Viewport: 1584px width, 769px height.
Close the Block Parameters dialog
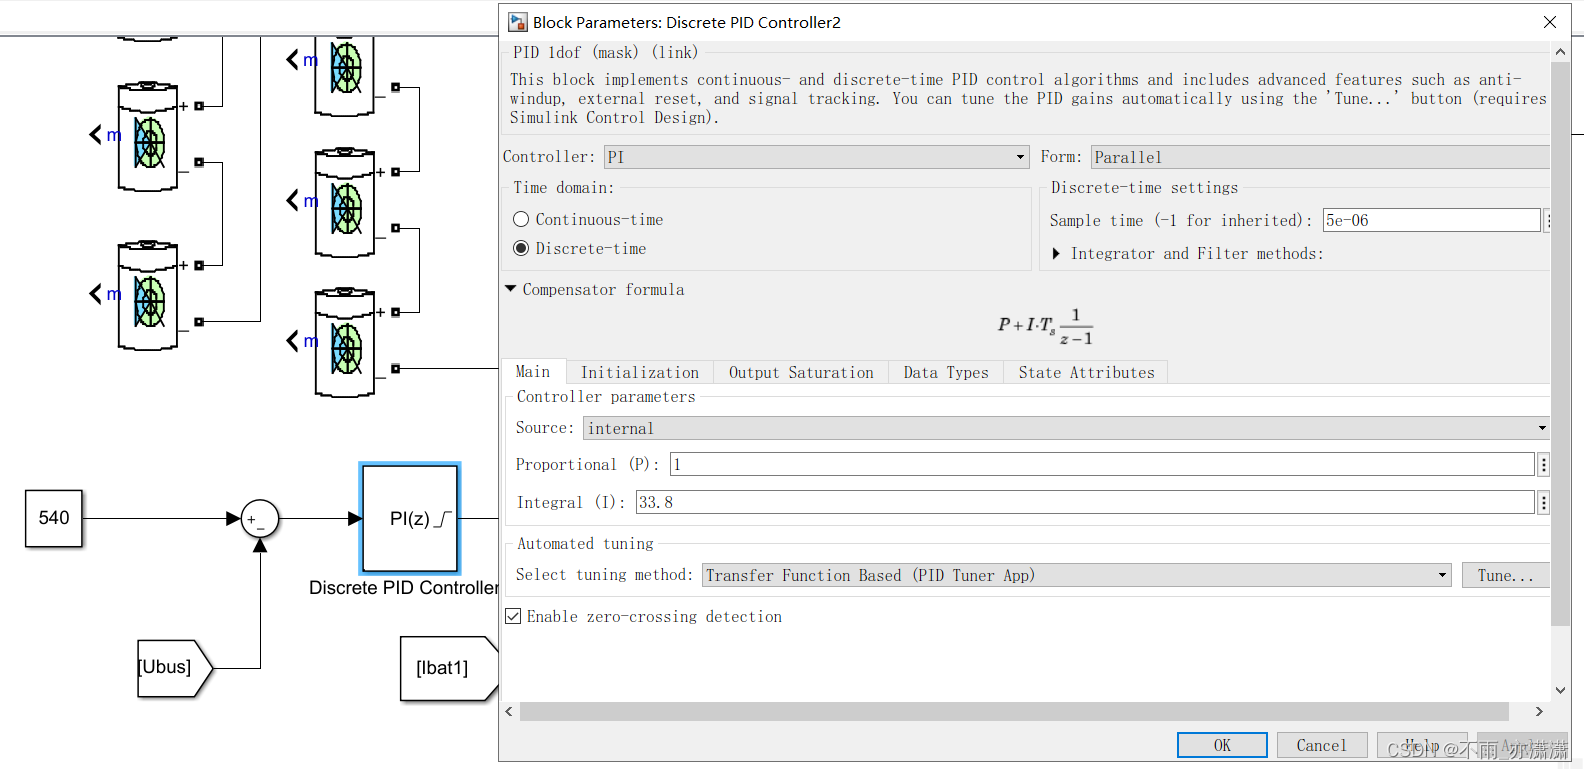click(x=1550, y=22)
